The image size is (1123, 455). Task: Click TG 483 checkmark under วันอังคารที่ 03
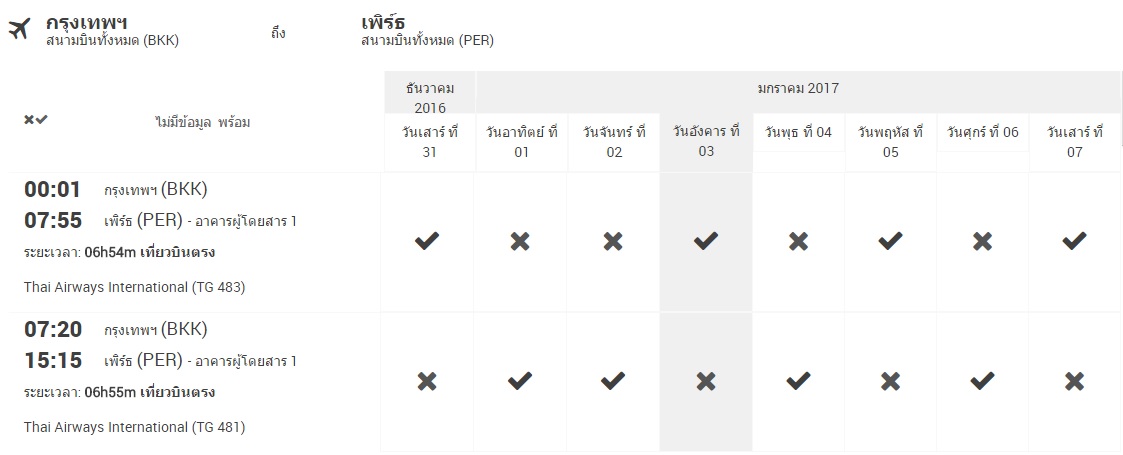pos(706,240)
